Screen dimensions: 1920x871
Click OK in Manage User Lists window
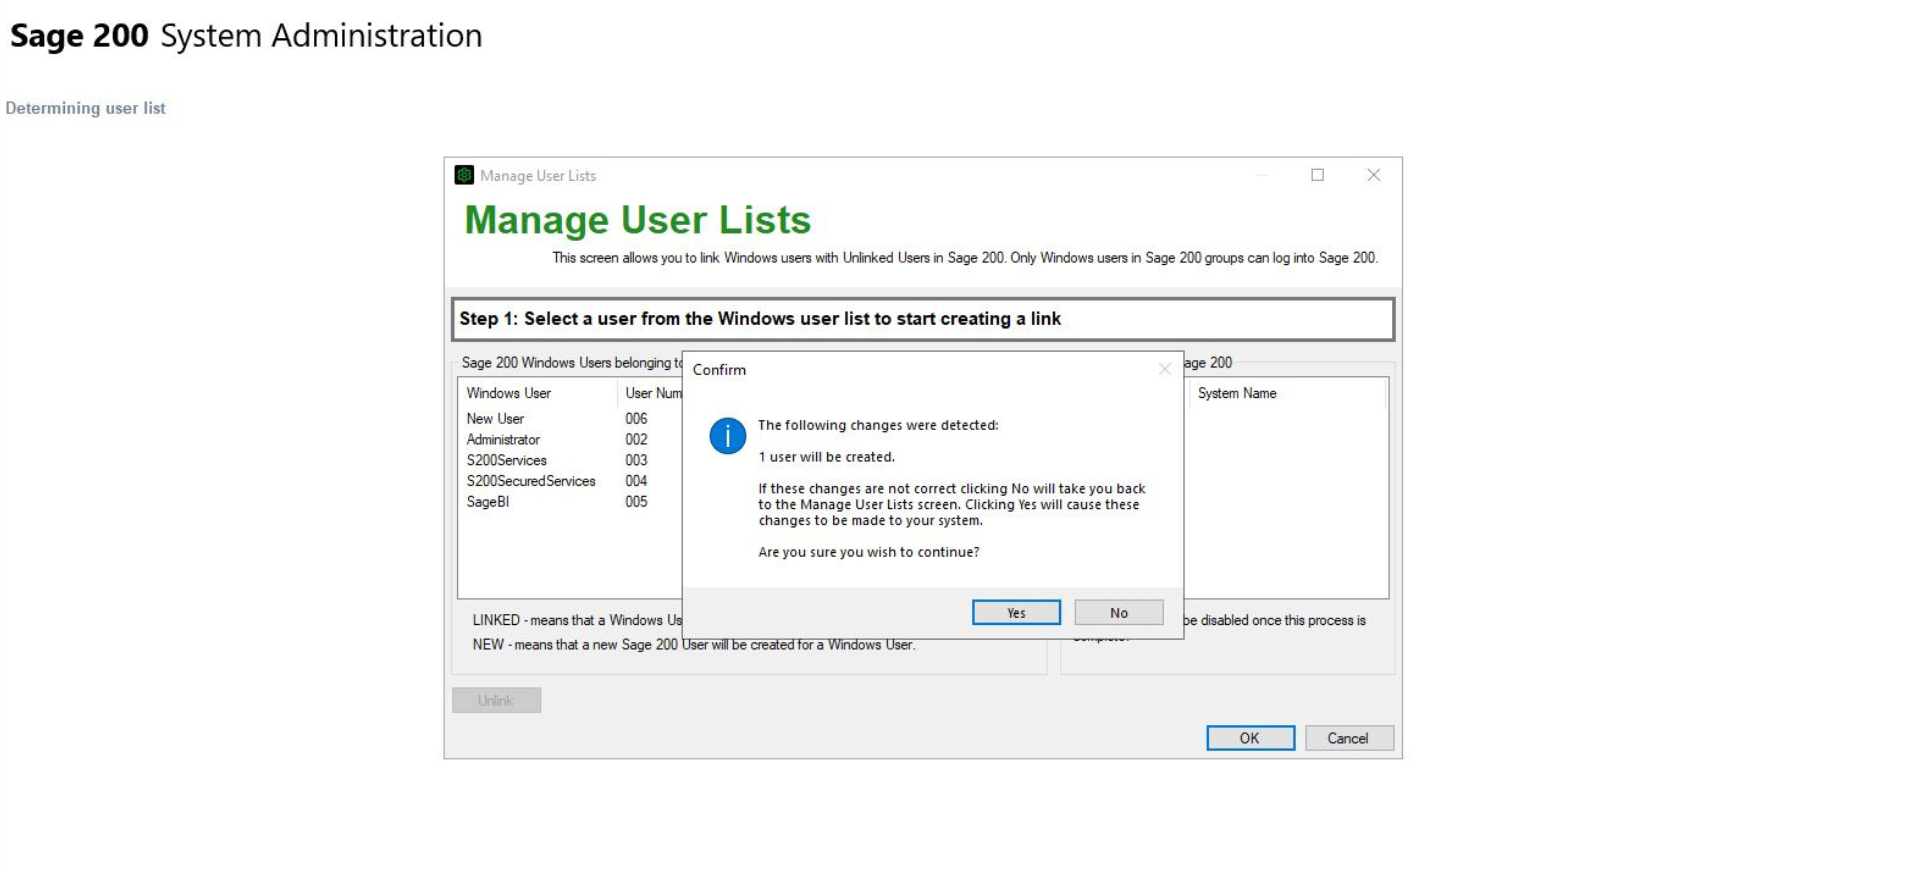1250,738
